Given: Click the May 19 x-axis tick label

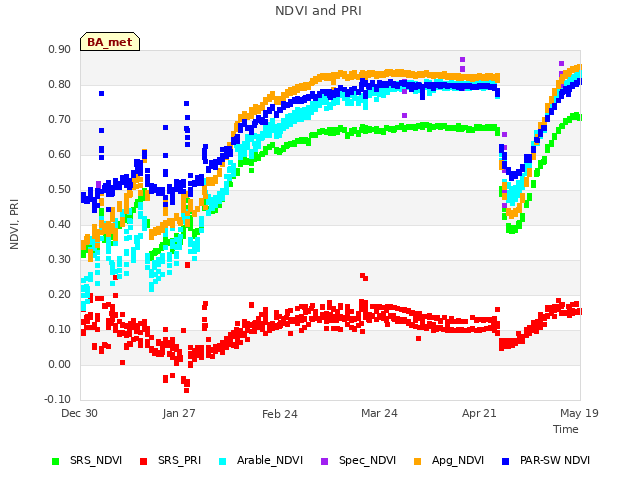Looking at the screenshot, I should click(x=579, y=413).
